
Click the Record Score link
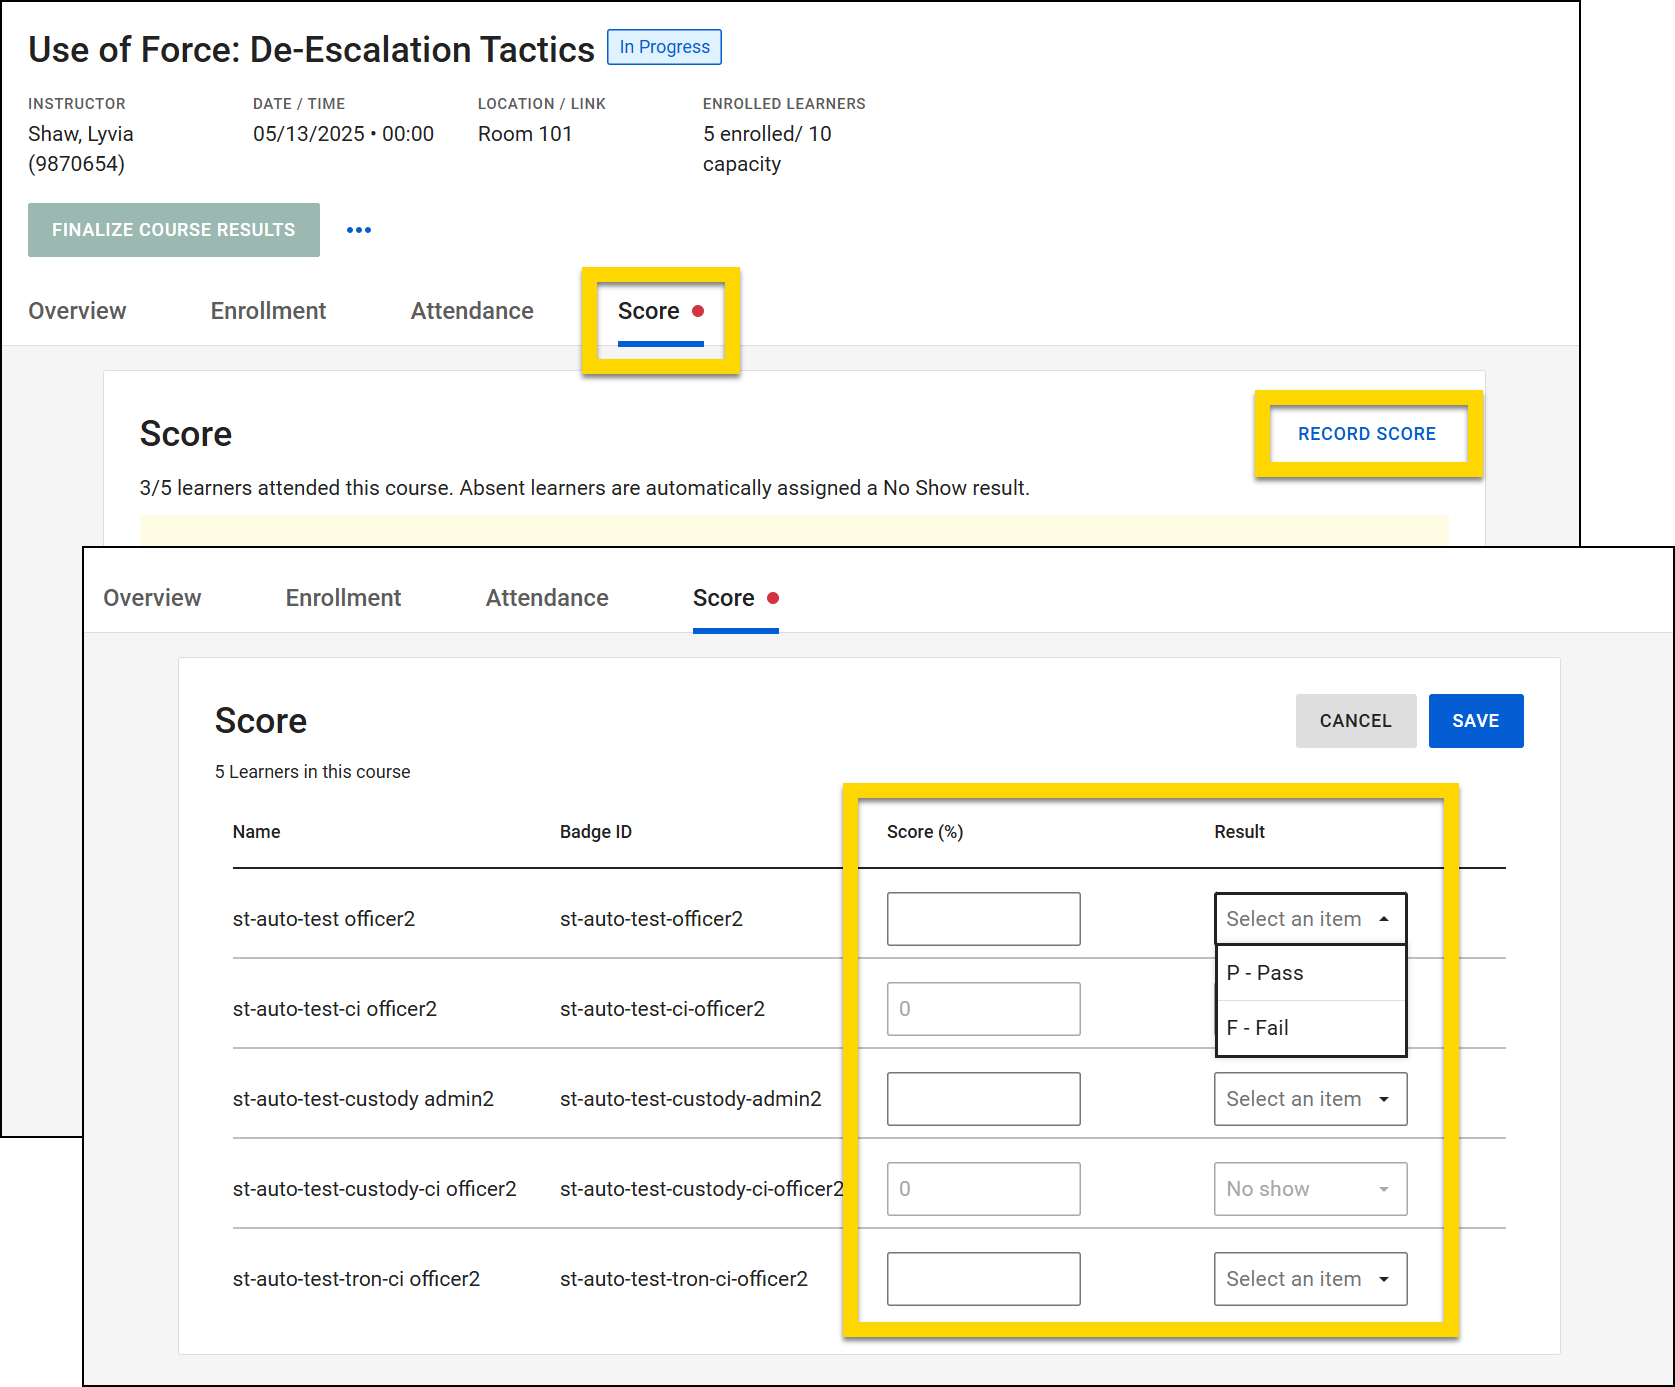[1367, 433]
